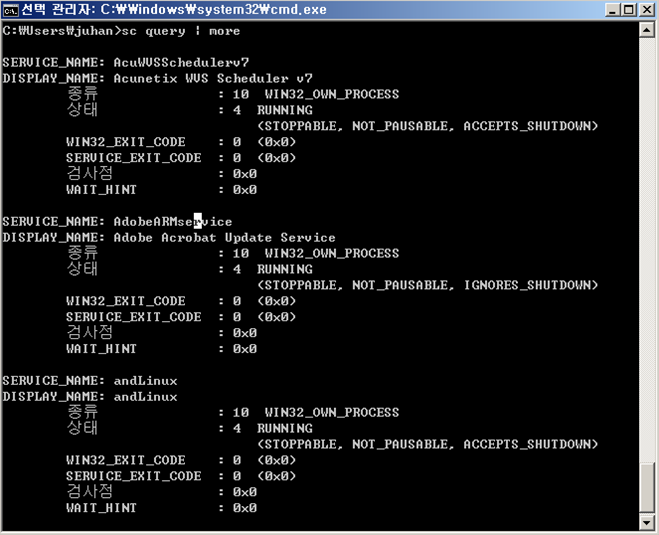
Task: Click 검사점 label under AdobeARMservice
Action: tap(90, 332)
